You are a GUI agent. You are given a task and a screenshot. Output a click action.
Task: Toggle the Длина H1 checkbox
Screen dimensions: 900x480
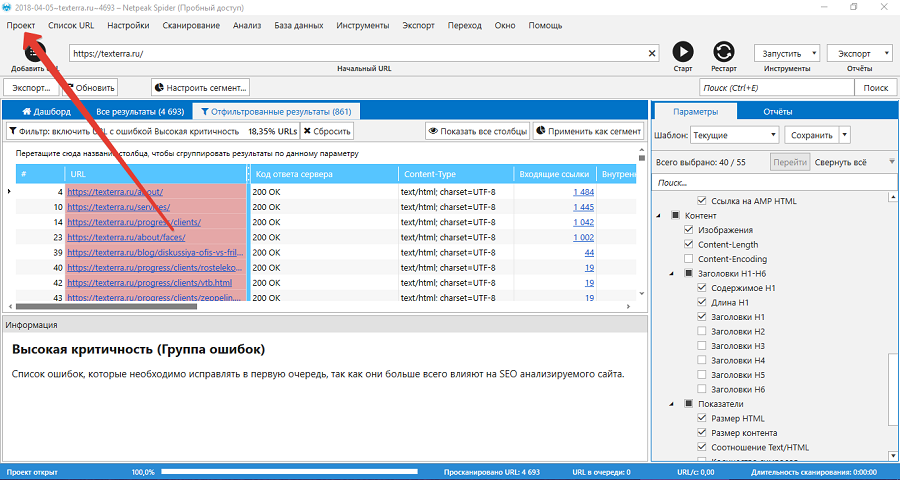pyautogui.click(x=701, y=302)
